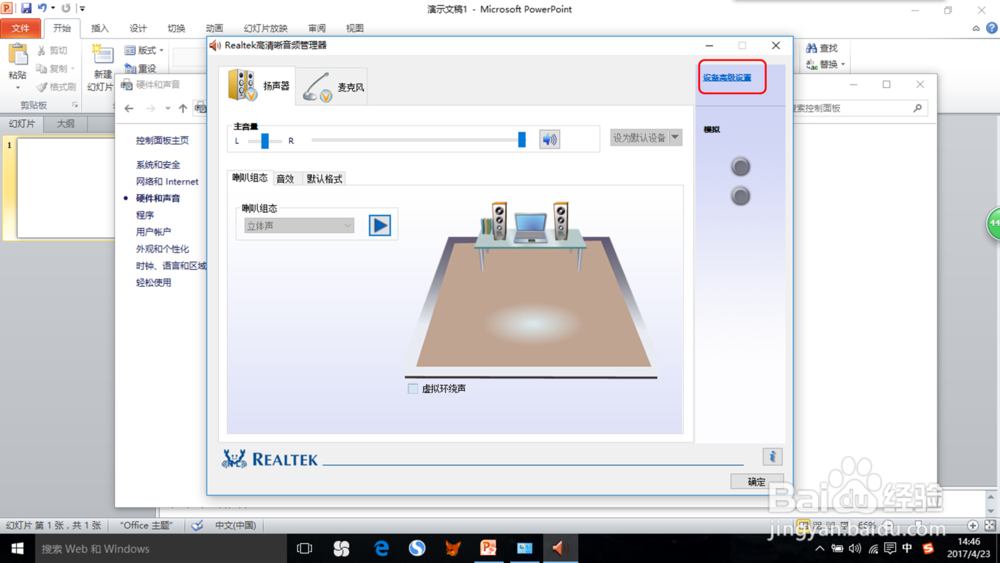Viewport: 1000px width, 563px height.
Task: Switch to the 音效 tab
Action: 285,179
